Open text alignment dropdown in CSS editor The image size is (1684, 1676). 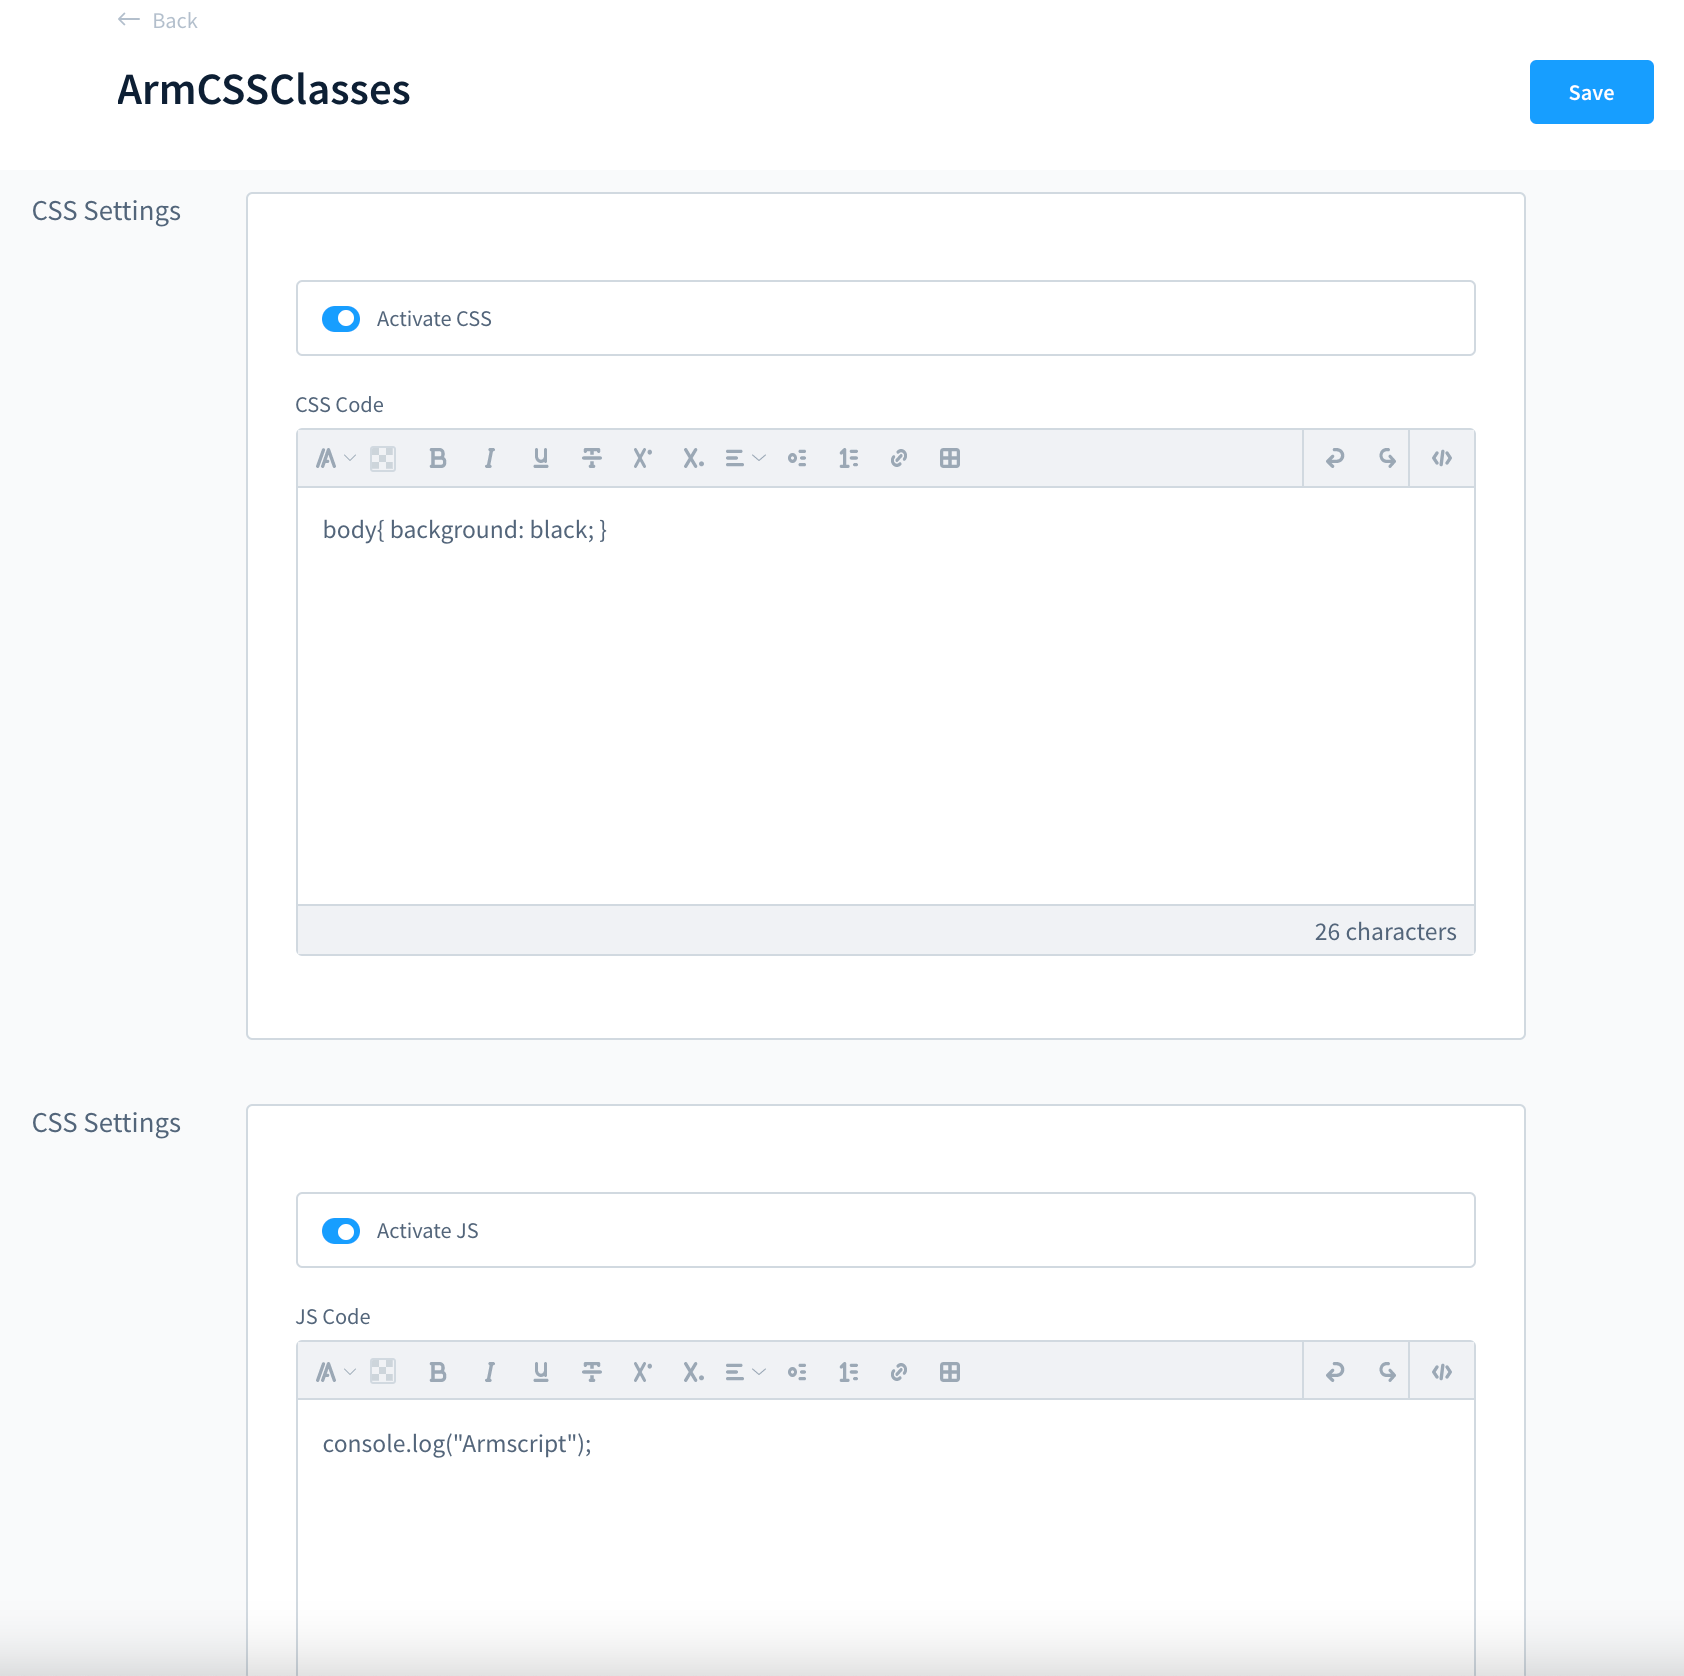[745, 458]
